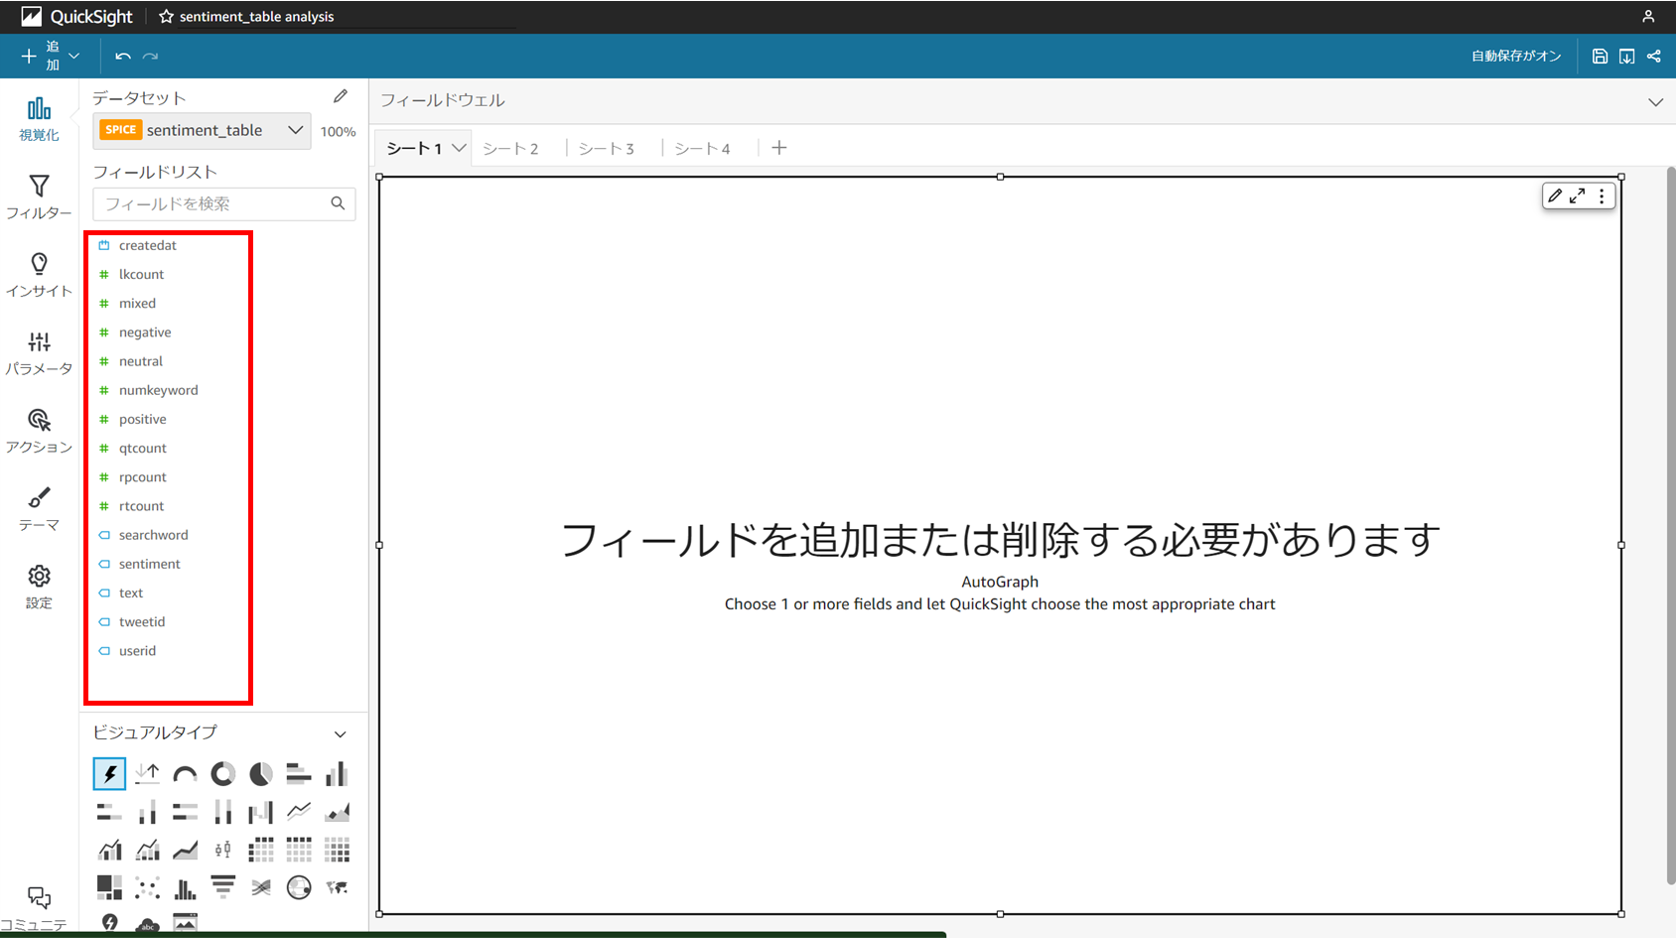Collapse the フィールドウェル panel
This screenshot has height=938, width=1676.
pos(1656,100)
